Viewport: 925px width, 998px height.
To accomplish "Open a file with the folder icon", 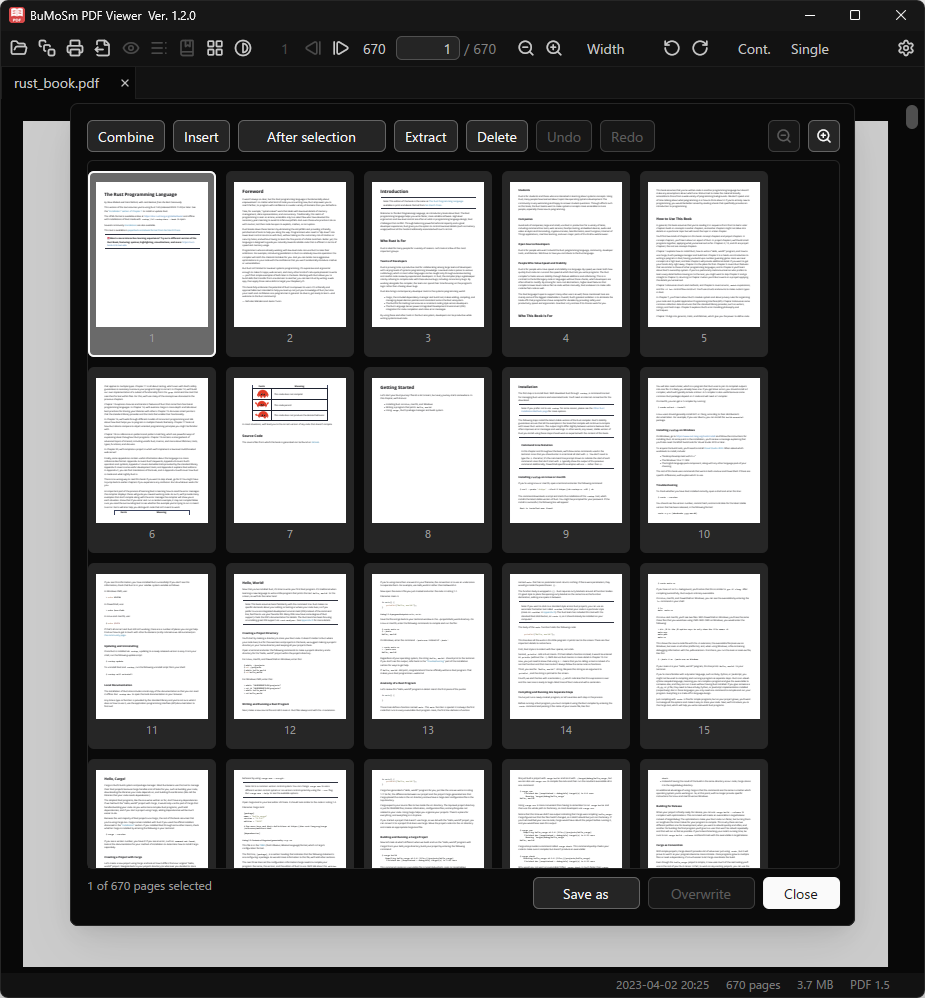I will (18, 48).
